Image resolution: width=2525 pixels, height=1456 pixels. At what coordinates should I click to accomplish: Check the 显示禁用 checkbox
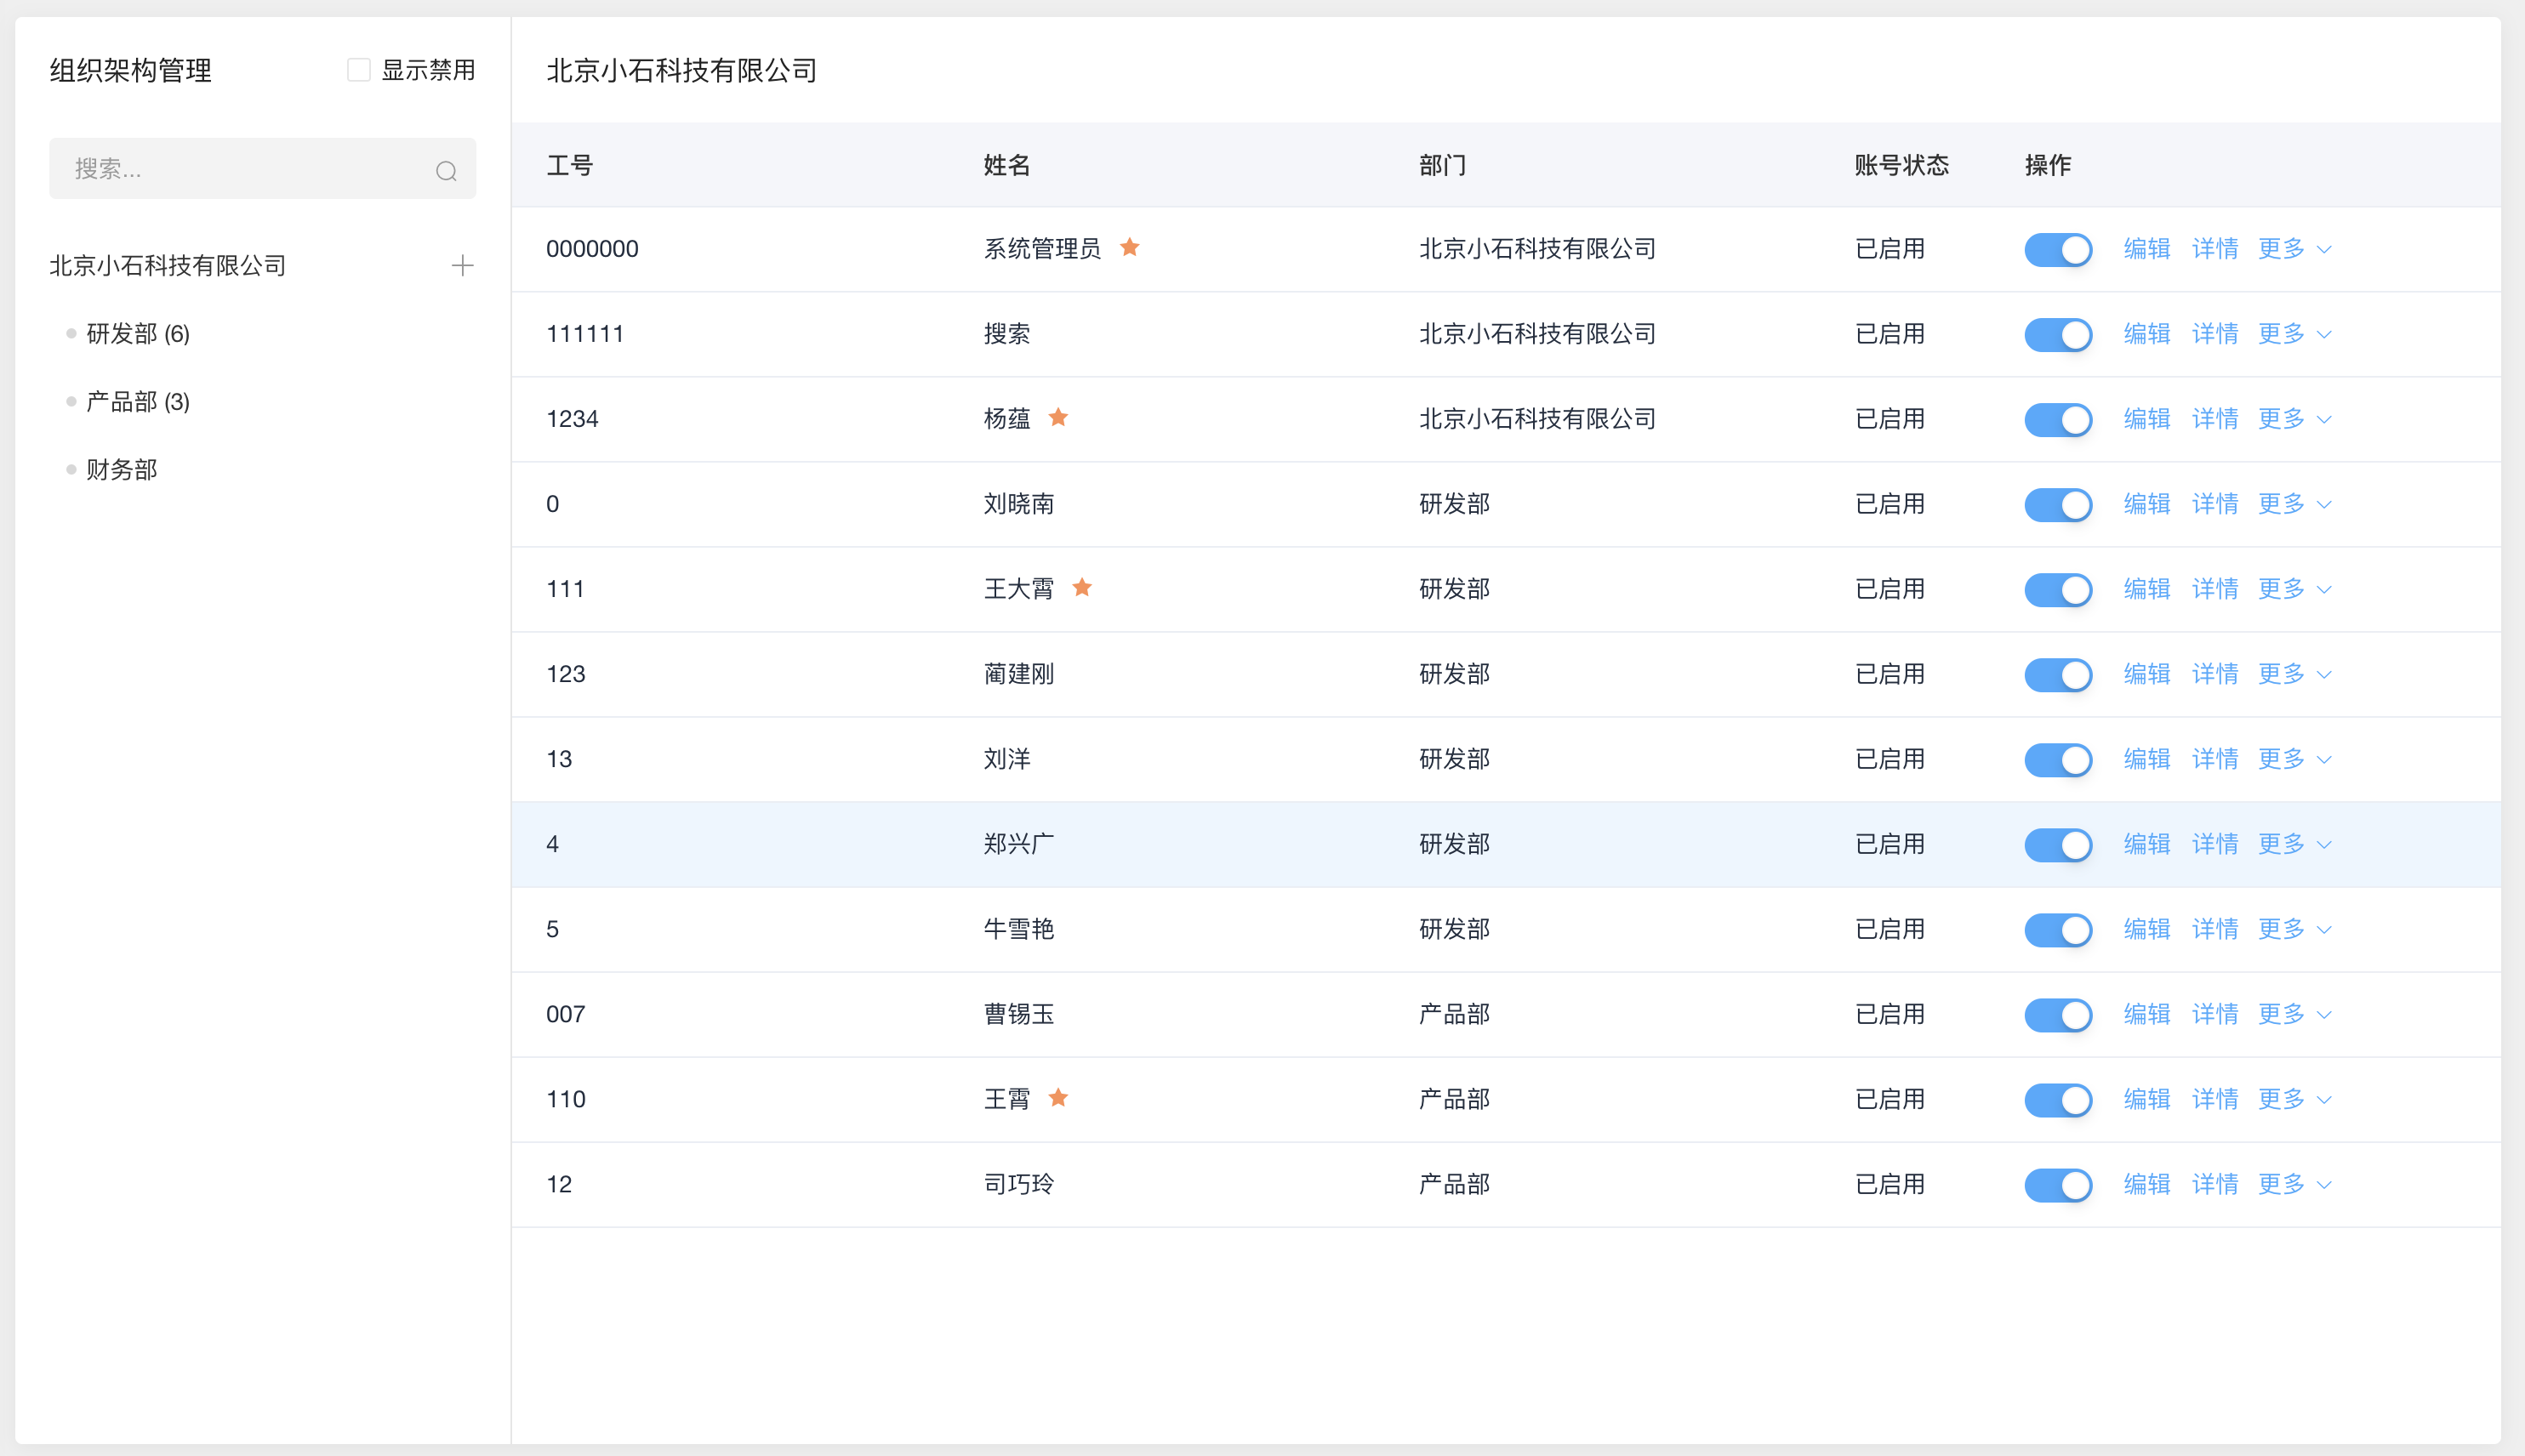click(359, 70)
